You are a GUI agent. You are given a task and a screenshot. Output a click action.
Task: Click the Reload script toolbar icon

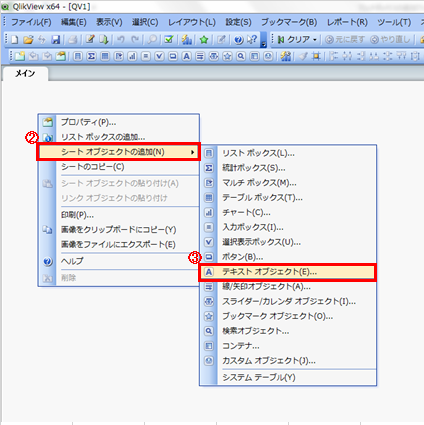coord(104,40)
